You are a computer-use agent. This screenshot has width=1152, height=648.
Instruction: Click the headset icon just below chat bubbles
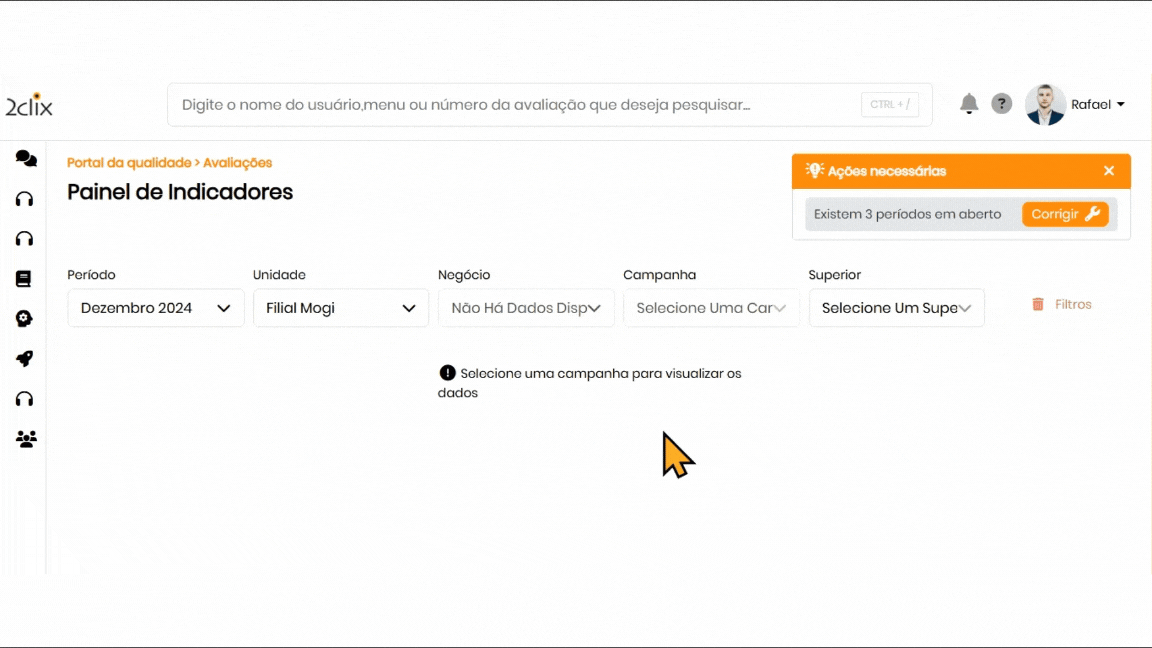pos(25,199)
